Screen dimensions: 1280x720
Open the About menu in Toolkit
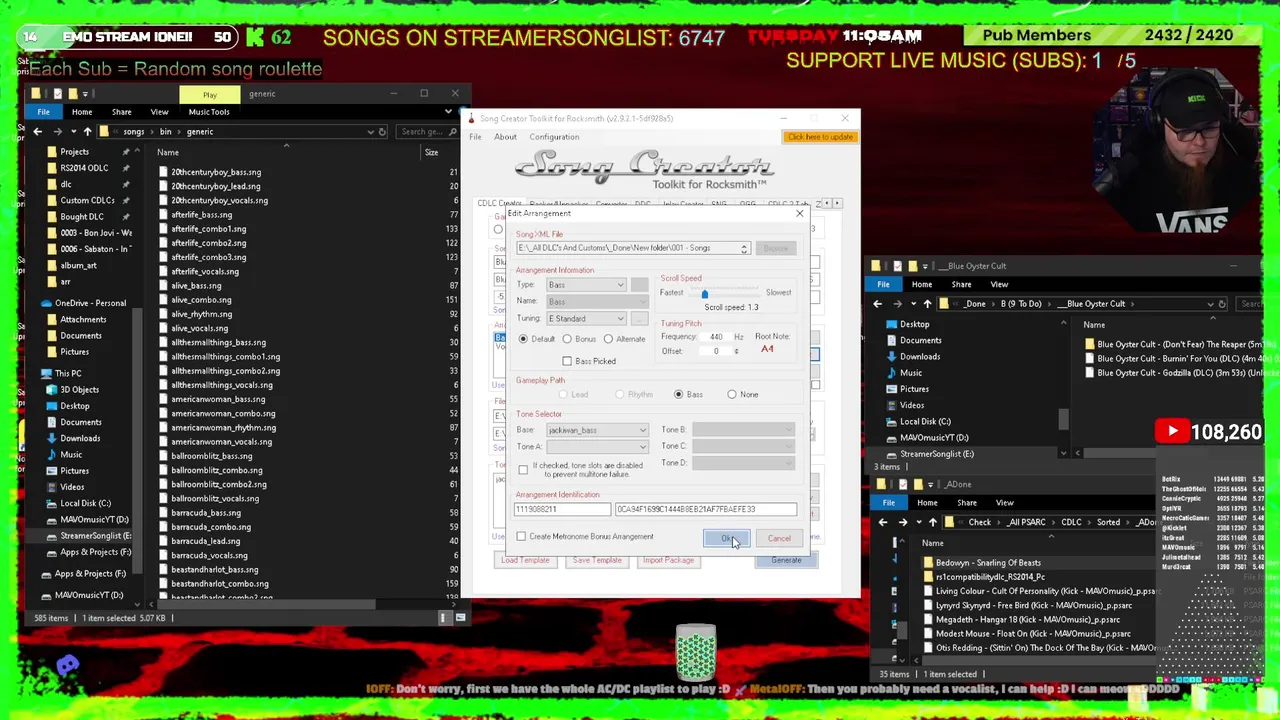pos(505,137)
